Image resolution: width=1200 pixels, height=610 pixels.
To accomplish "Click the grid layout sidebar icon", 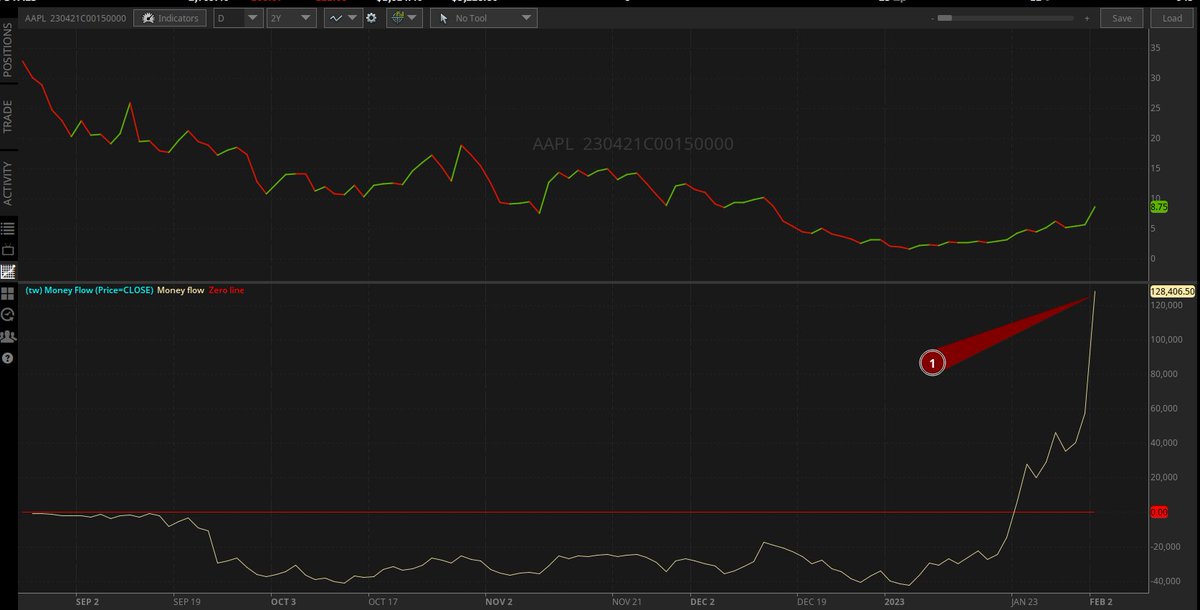I will click(x=8, y=293).
